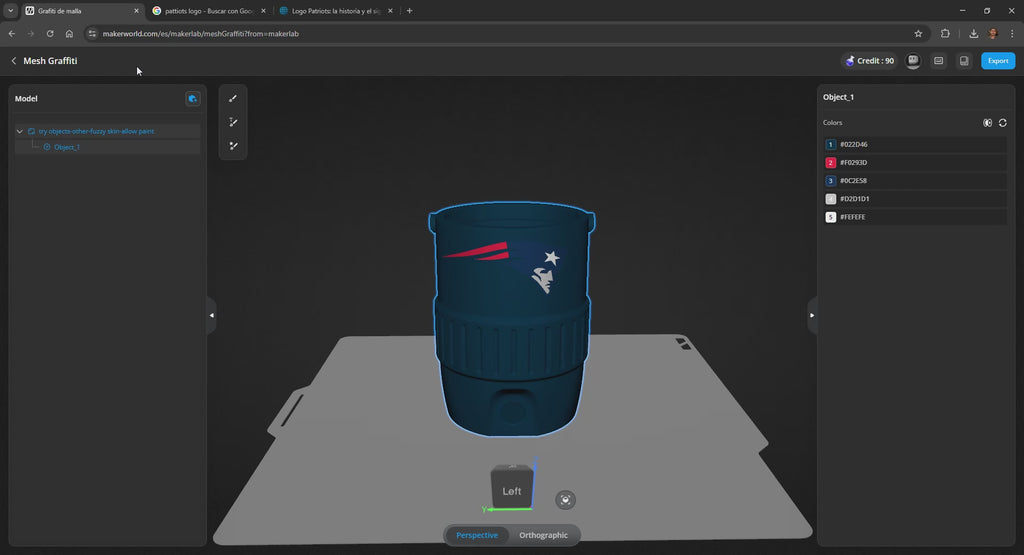Click the color contrast icon next to Colors
The image size is (1024, 555).
click(x=987, y=123)
